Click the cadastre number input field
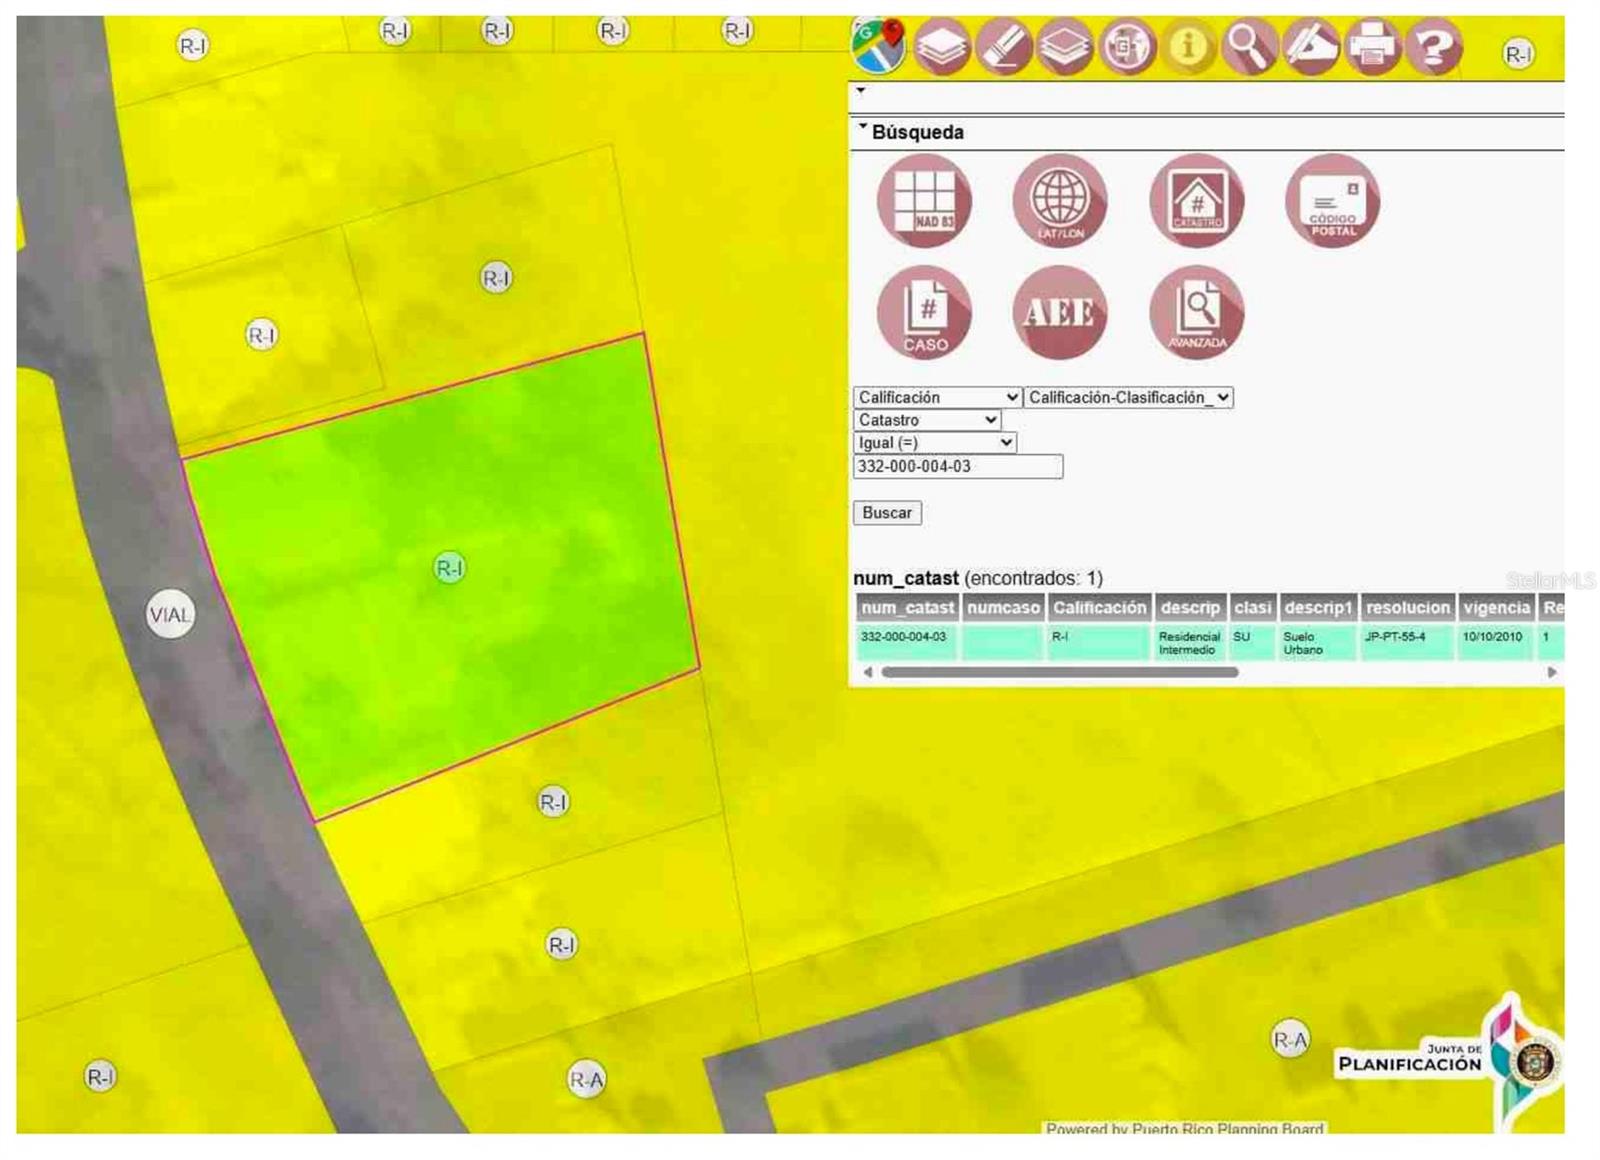The image size is (1600, 1160). pos(957,467)
